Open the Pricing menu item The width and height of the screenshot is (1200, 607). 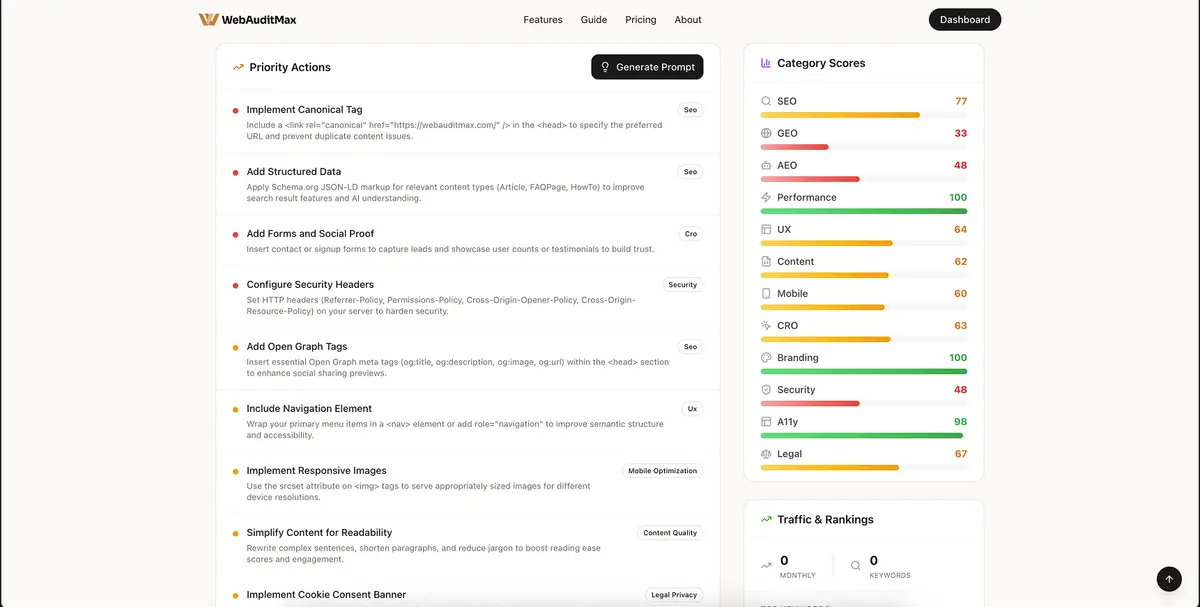click(640, 19)
